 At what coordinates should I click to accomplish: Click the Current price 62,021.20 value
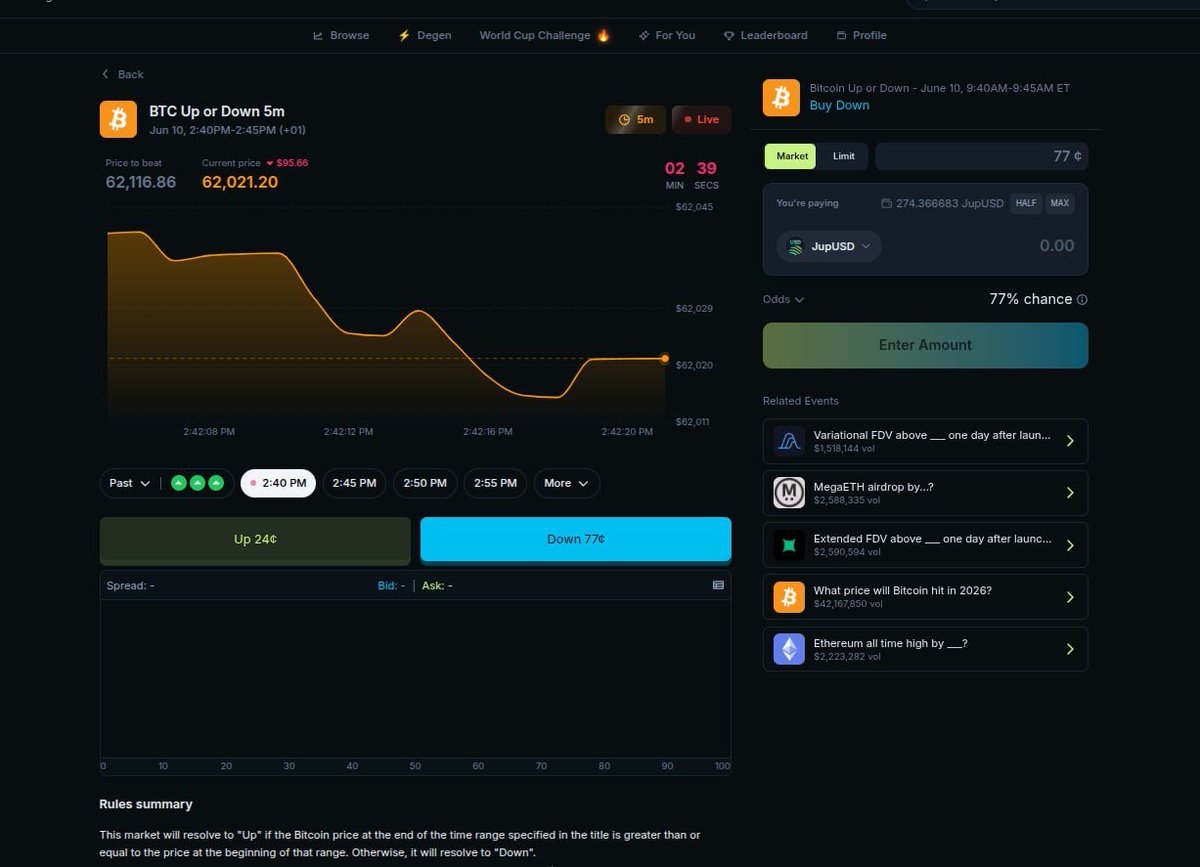tap(240, 182)
